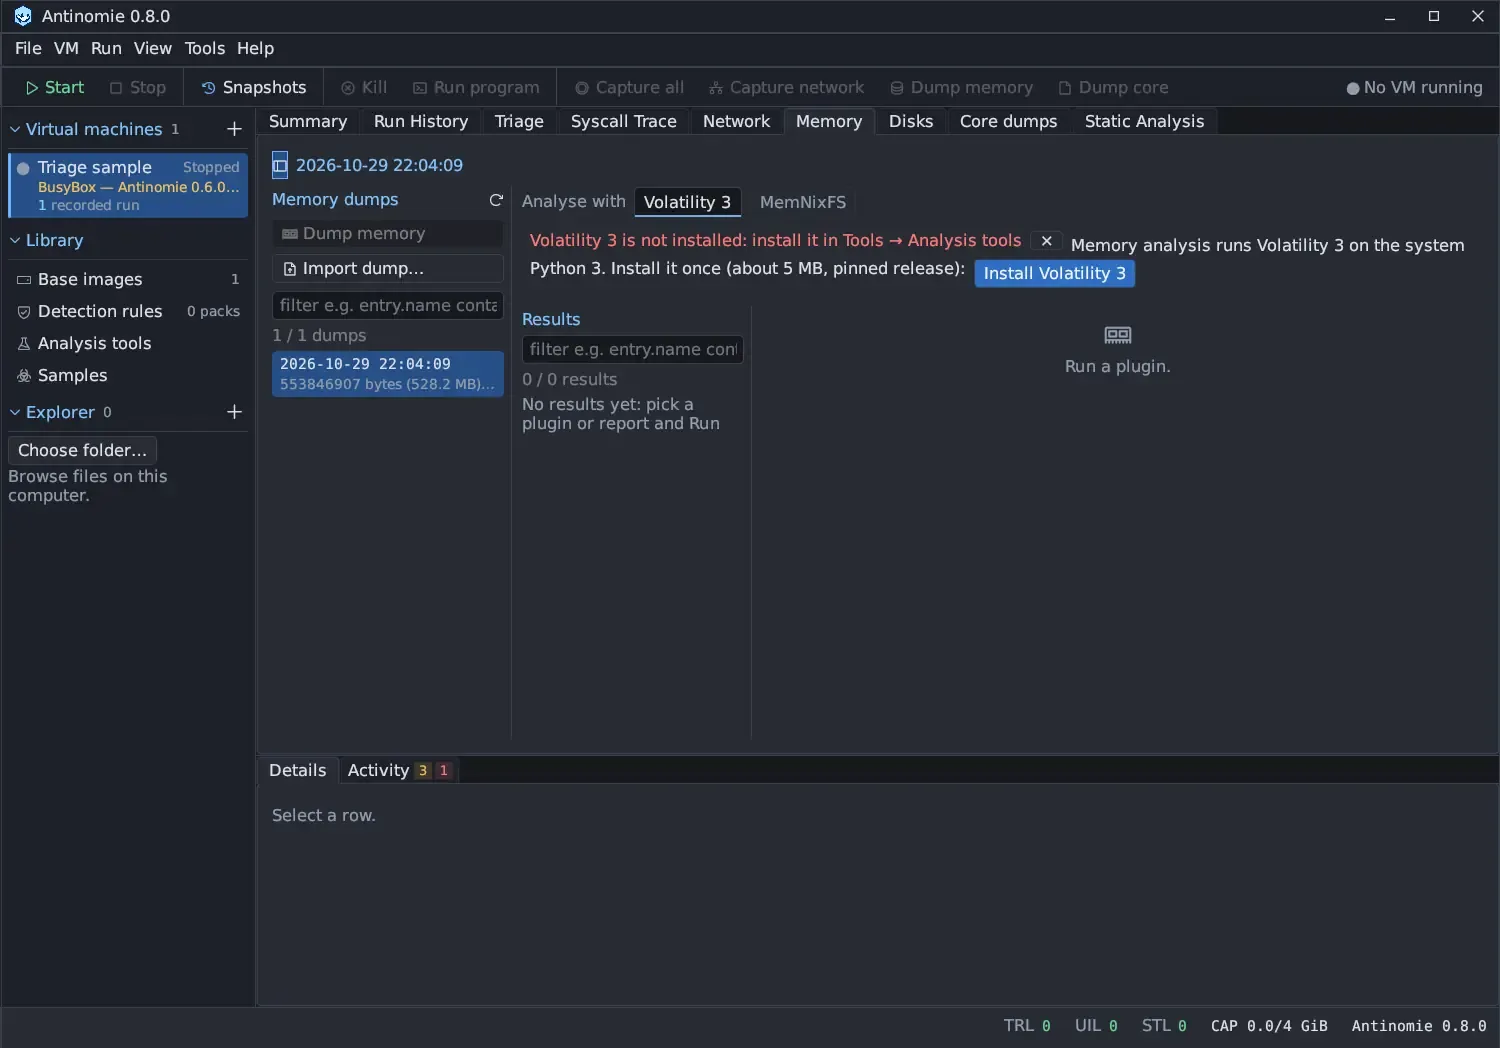Add an Explorer folder with plus icon
This screenshot has width=1500, height=1048.
(x=234, y=412)
